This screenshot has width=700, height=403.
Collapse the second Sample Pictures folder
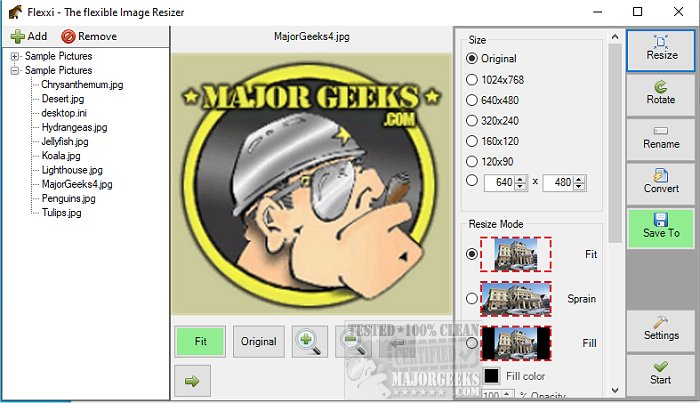(15, 71)
